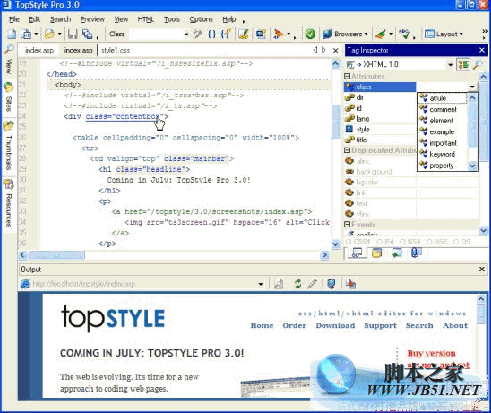This screenshot has width=491, height=413.
Task: Switch to the style1.css tab
Action: (115, 50)
